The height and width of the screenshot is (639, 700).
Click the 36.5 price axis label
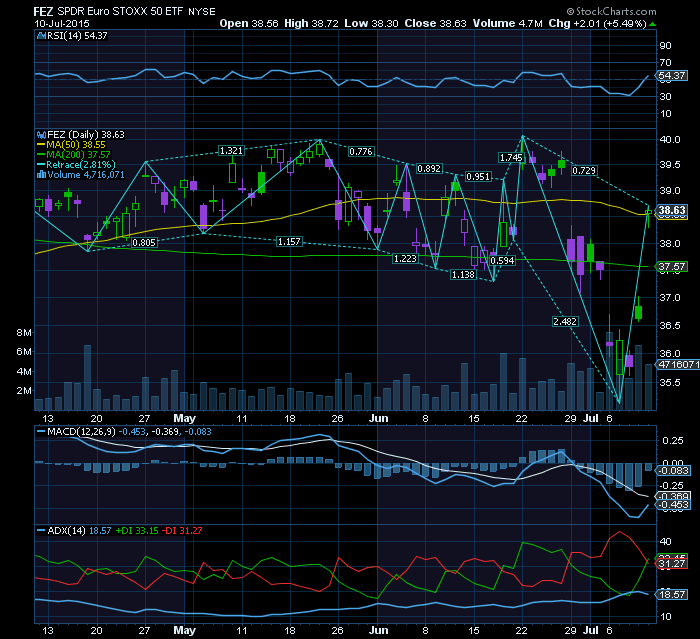[x=670, y=326]
